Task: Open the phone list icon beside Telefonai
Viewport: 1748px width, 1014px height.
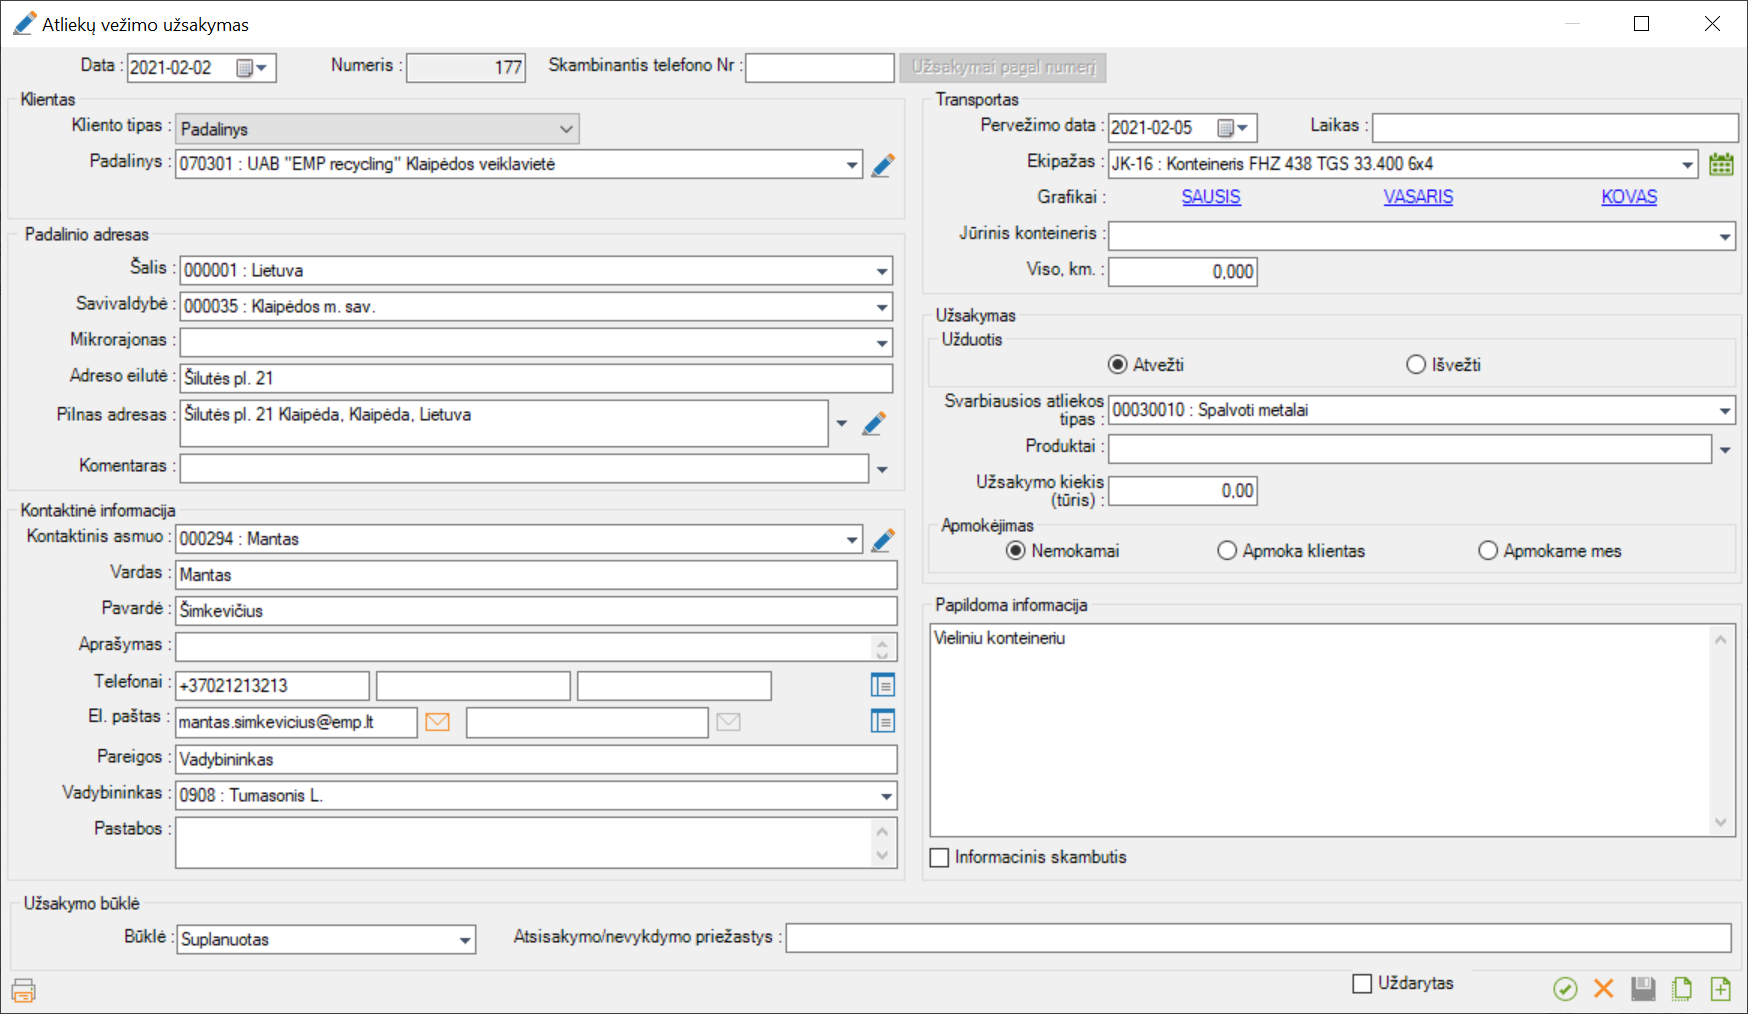Action: (x=882, y=685)
